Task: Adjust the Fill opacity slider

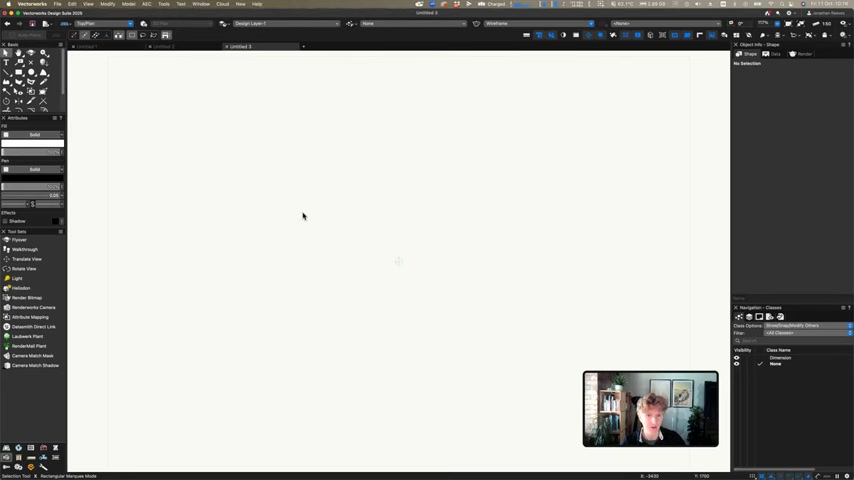Action: pos(31,153)
